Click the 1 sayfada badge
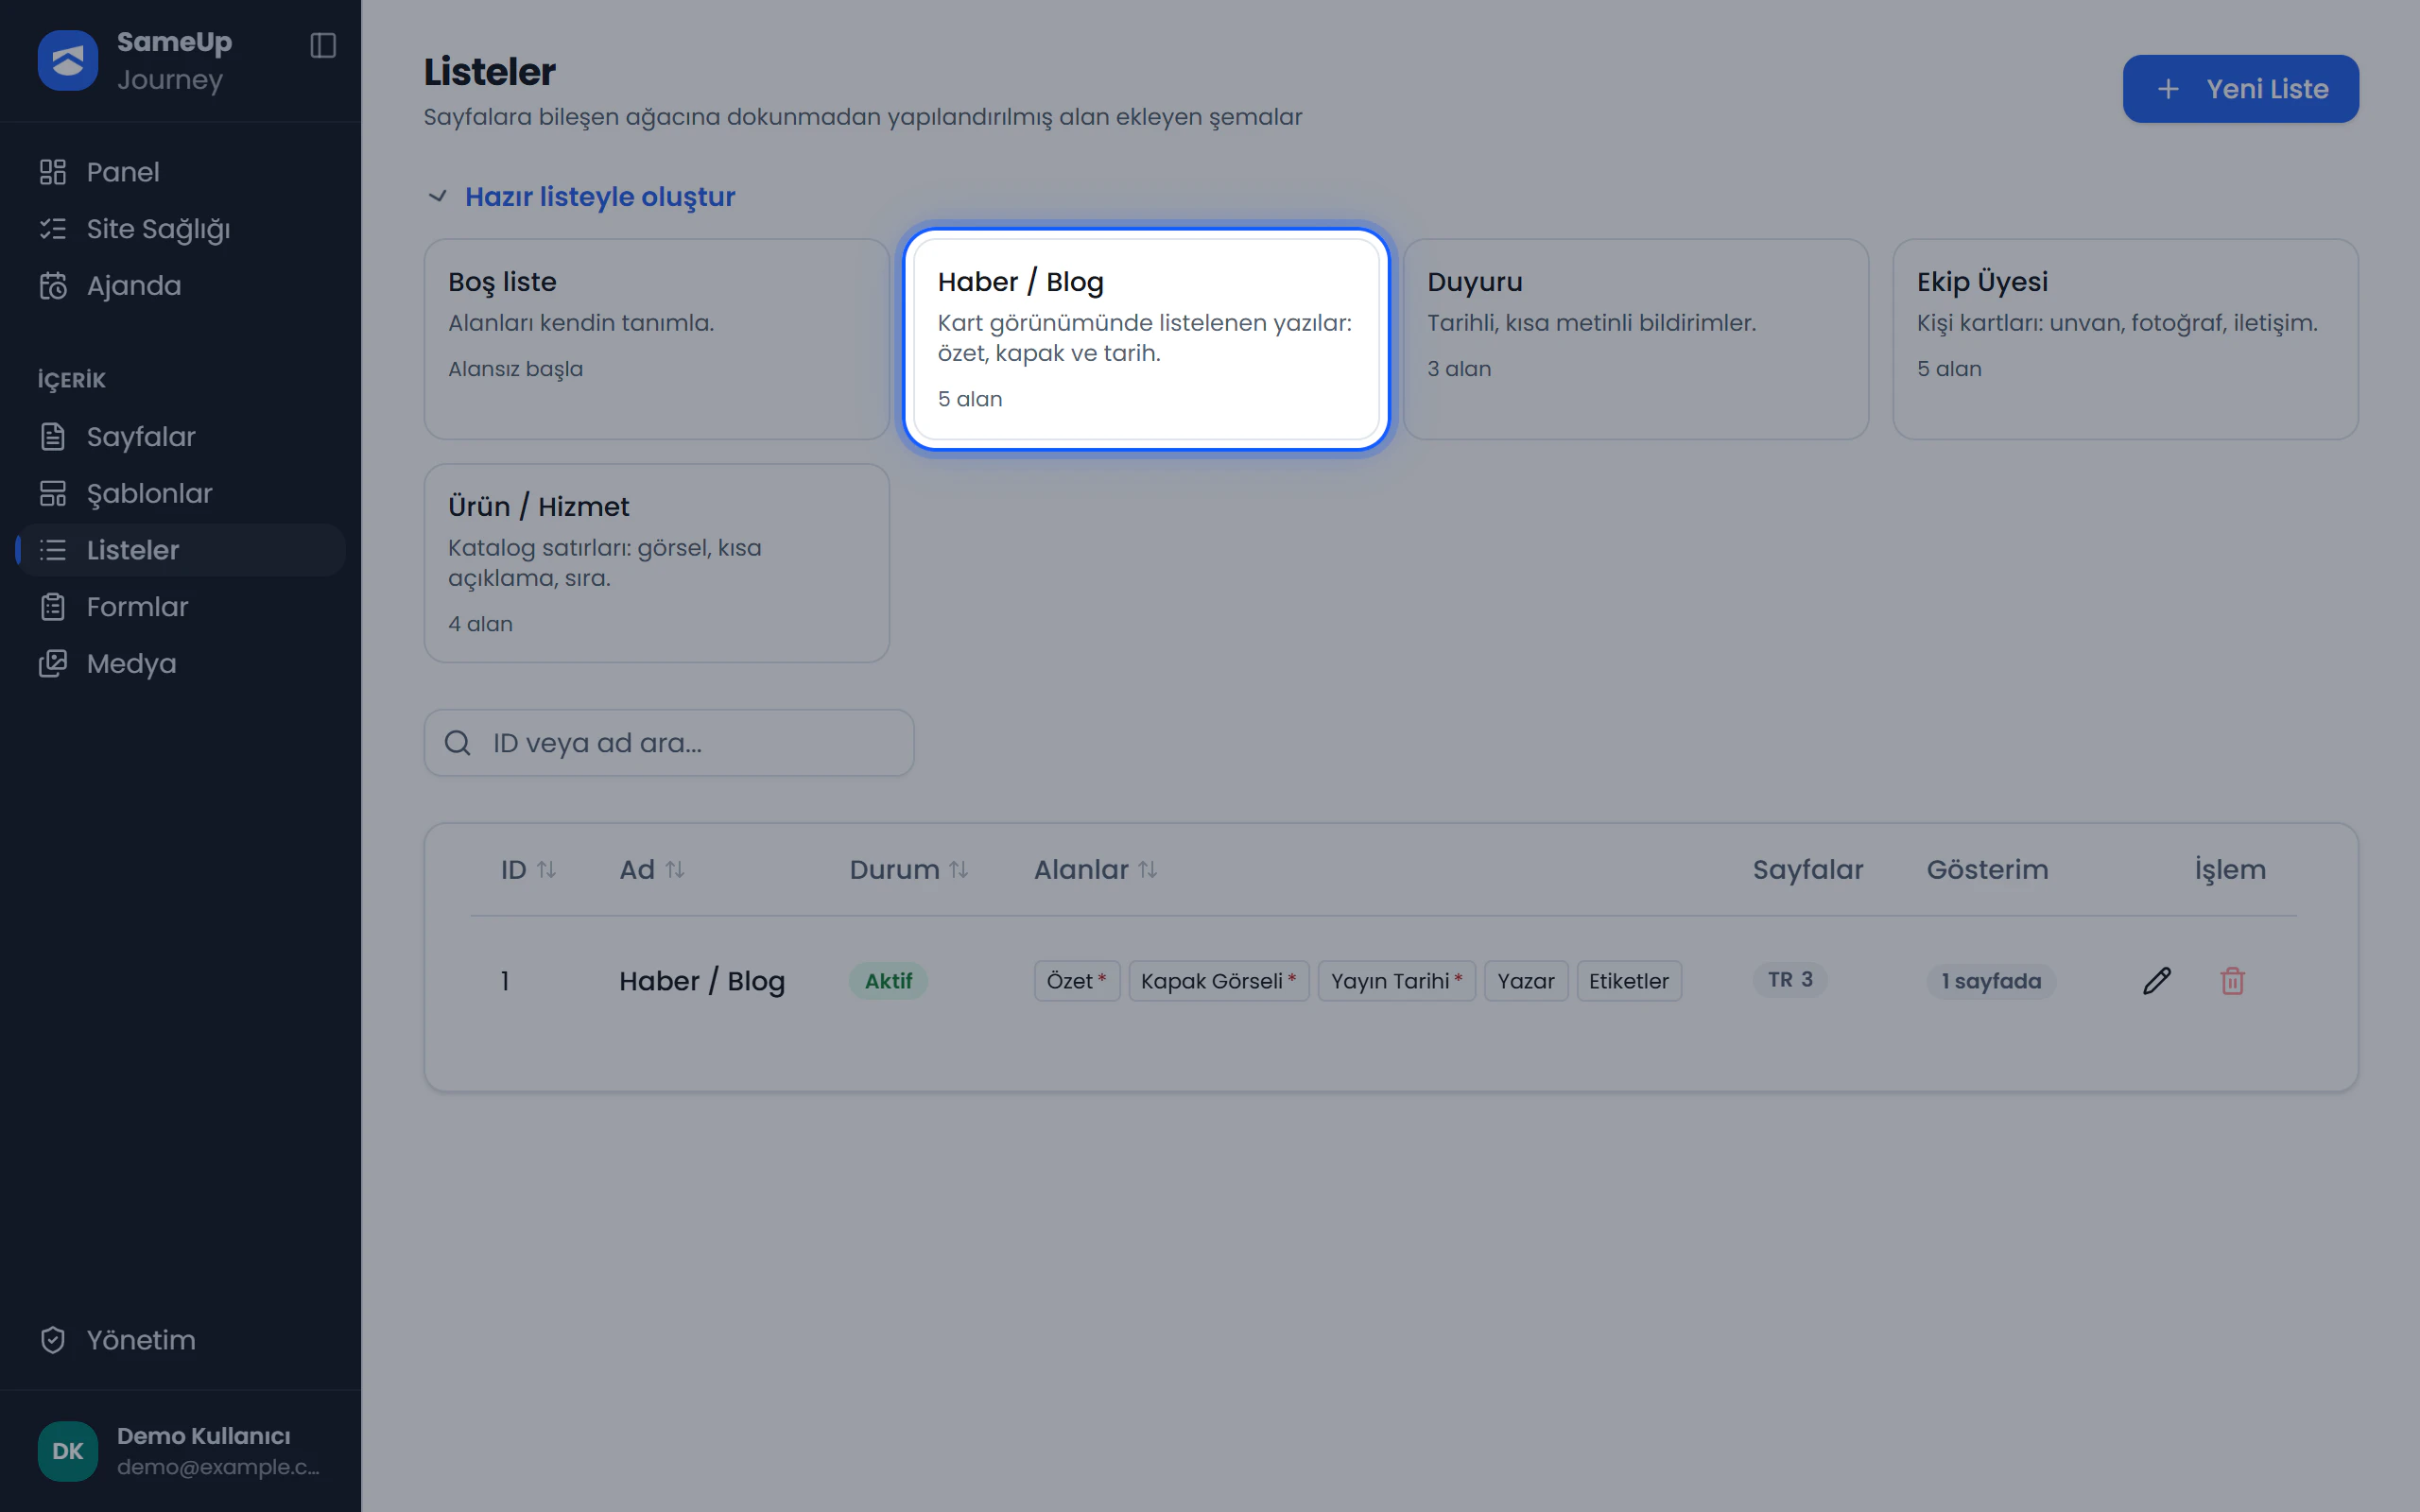Screen dimensions: 2420x1512 point(1991,981)
